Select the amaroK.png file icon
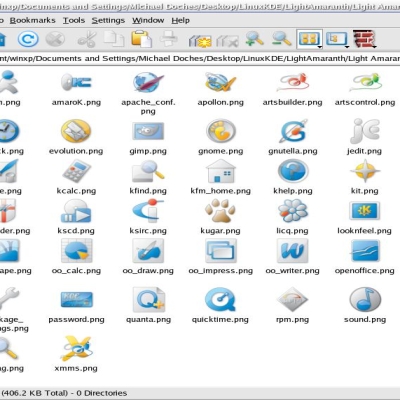This screenshot has width=400, height=400. pyautogui.click(x=76, y=82)
